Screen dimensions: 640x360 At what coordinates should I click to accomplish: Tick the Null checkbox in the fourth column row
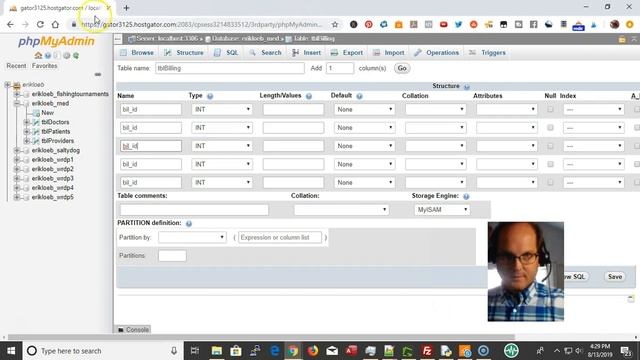click(550, 164)
